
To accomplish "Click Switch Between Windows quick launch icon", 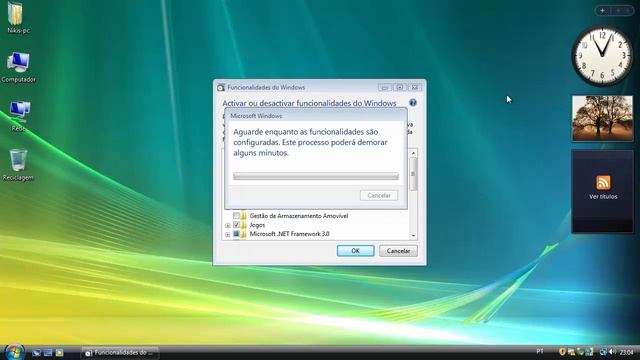I will click(48, 352).
